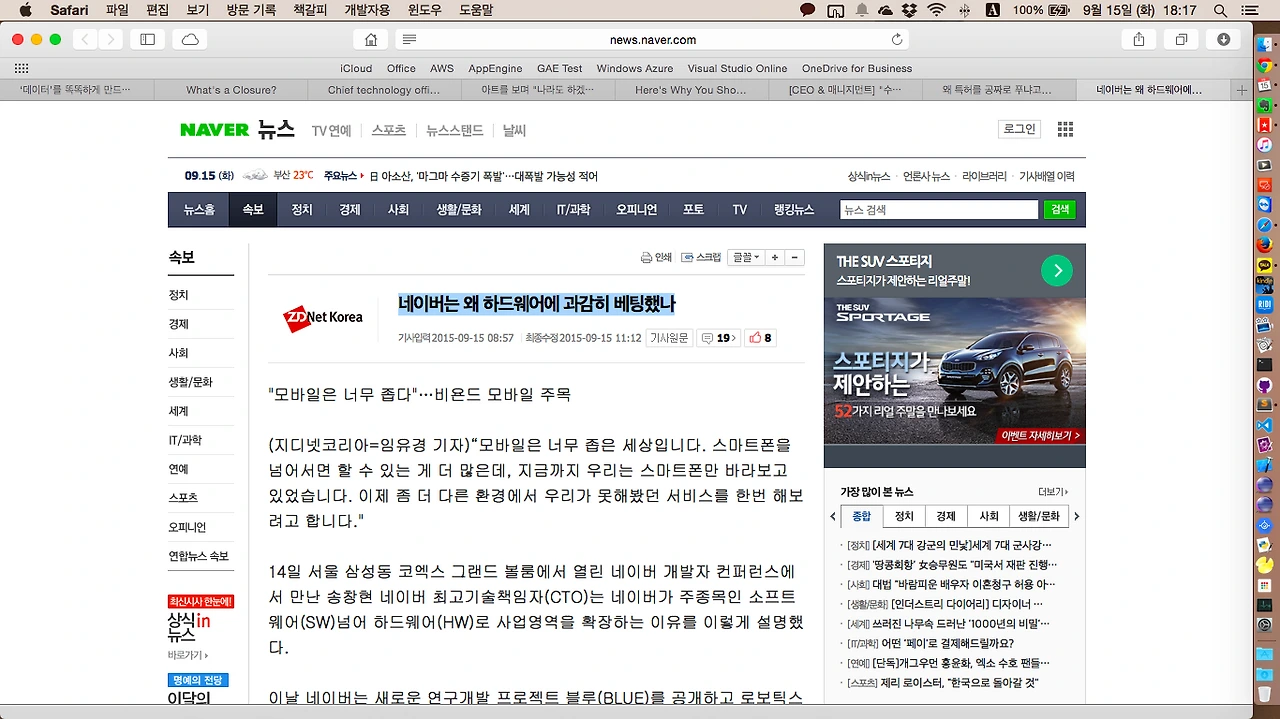Open 연합뉴스 속보 in the left sidebar
The image size is (1280, 719).
coord(198,556)
